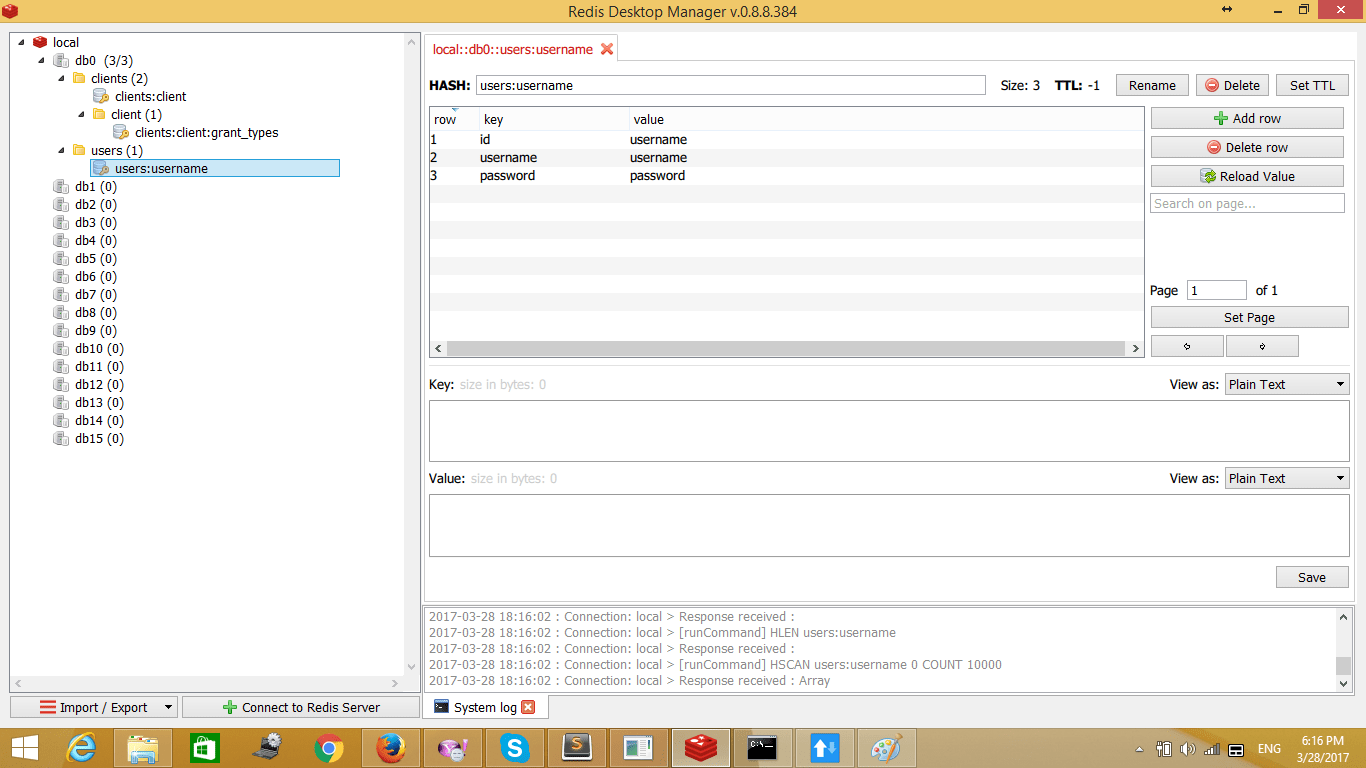Click the key icon beside users:username
1366x768 pixels.
click(101, 168)
